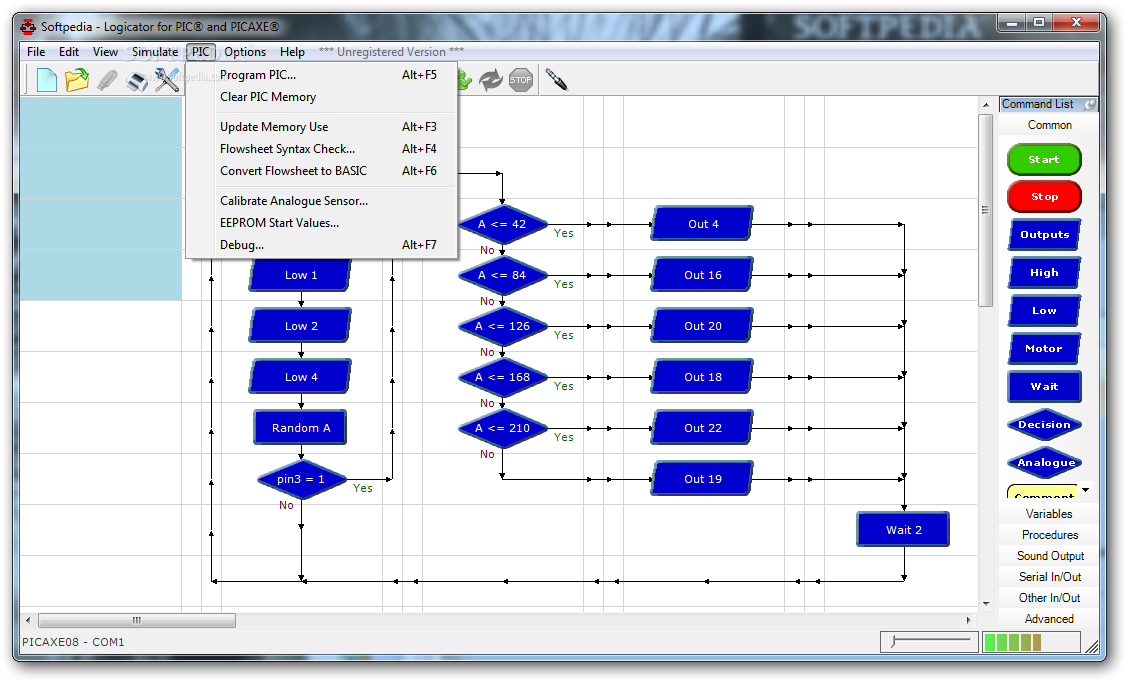
Task: Click the grey refresh arrows icon
Action: pyautogui.click(x=491, y=80)
